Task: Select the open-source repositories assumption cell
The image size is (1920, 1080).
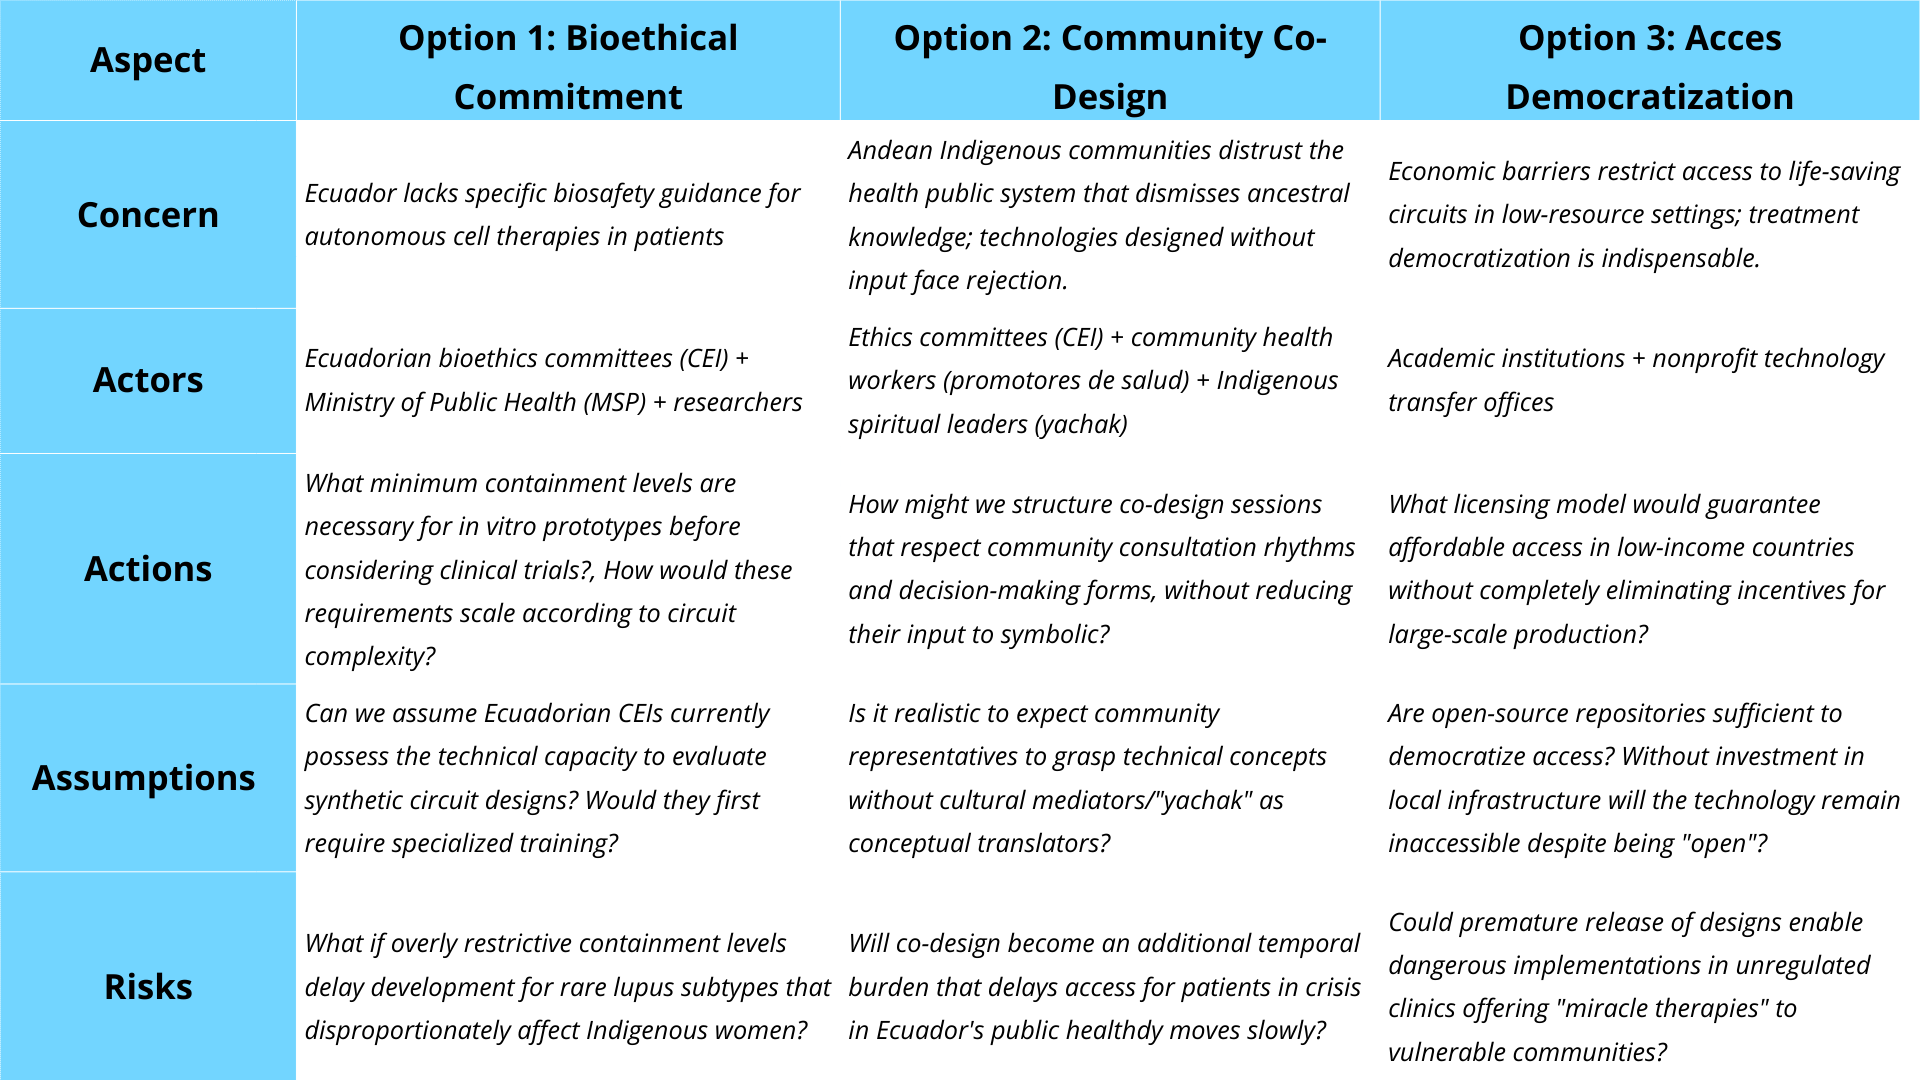Action: [1643, 778]
